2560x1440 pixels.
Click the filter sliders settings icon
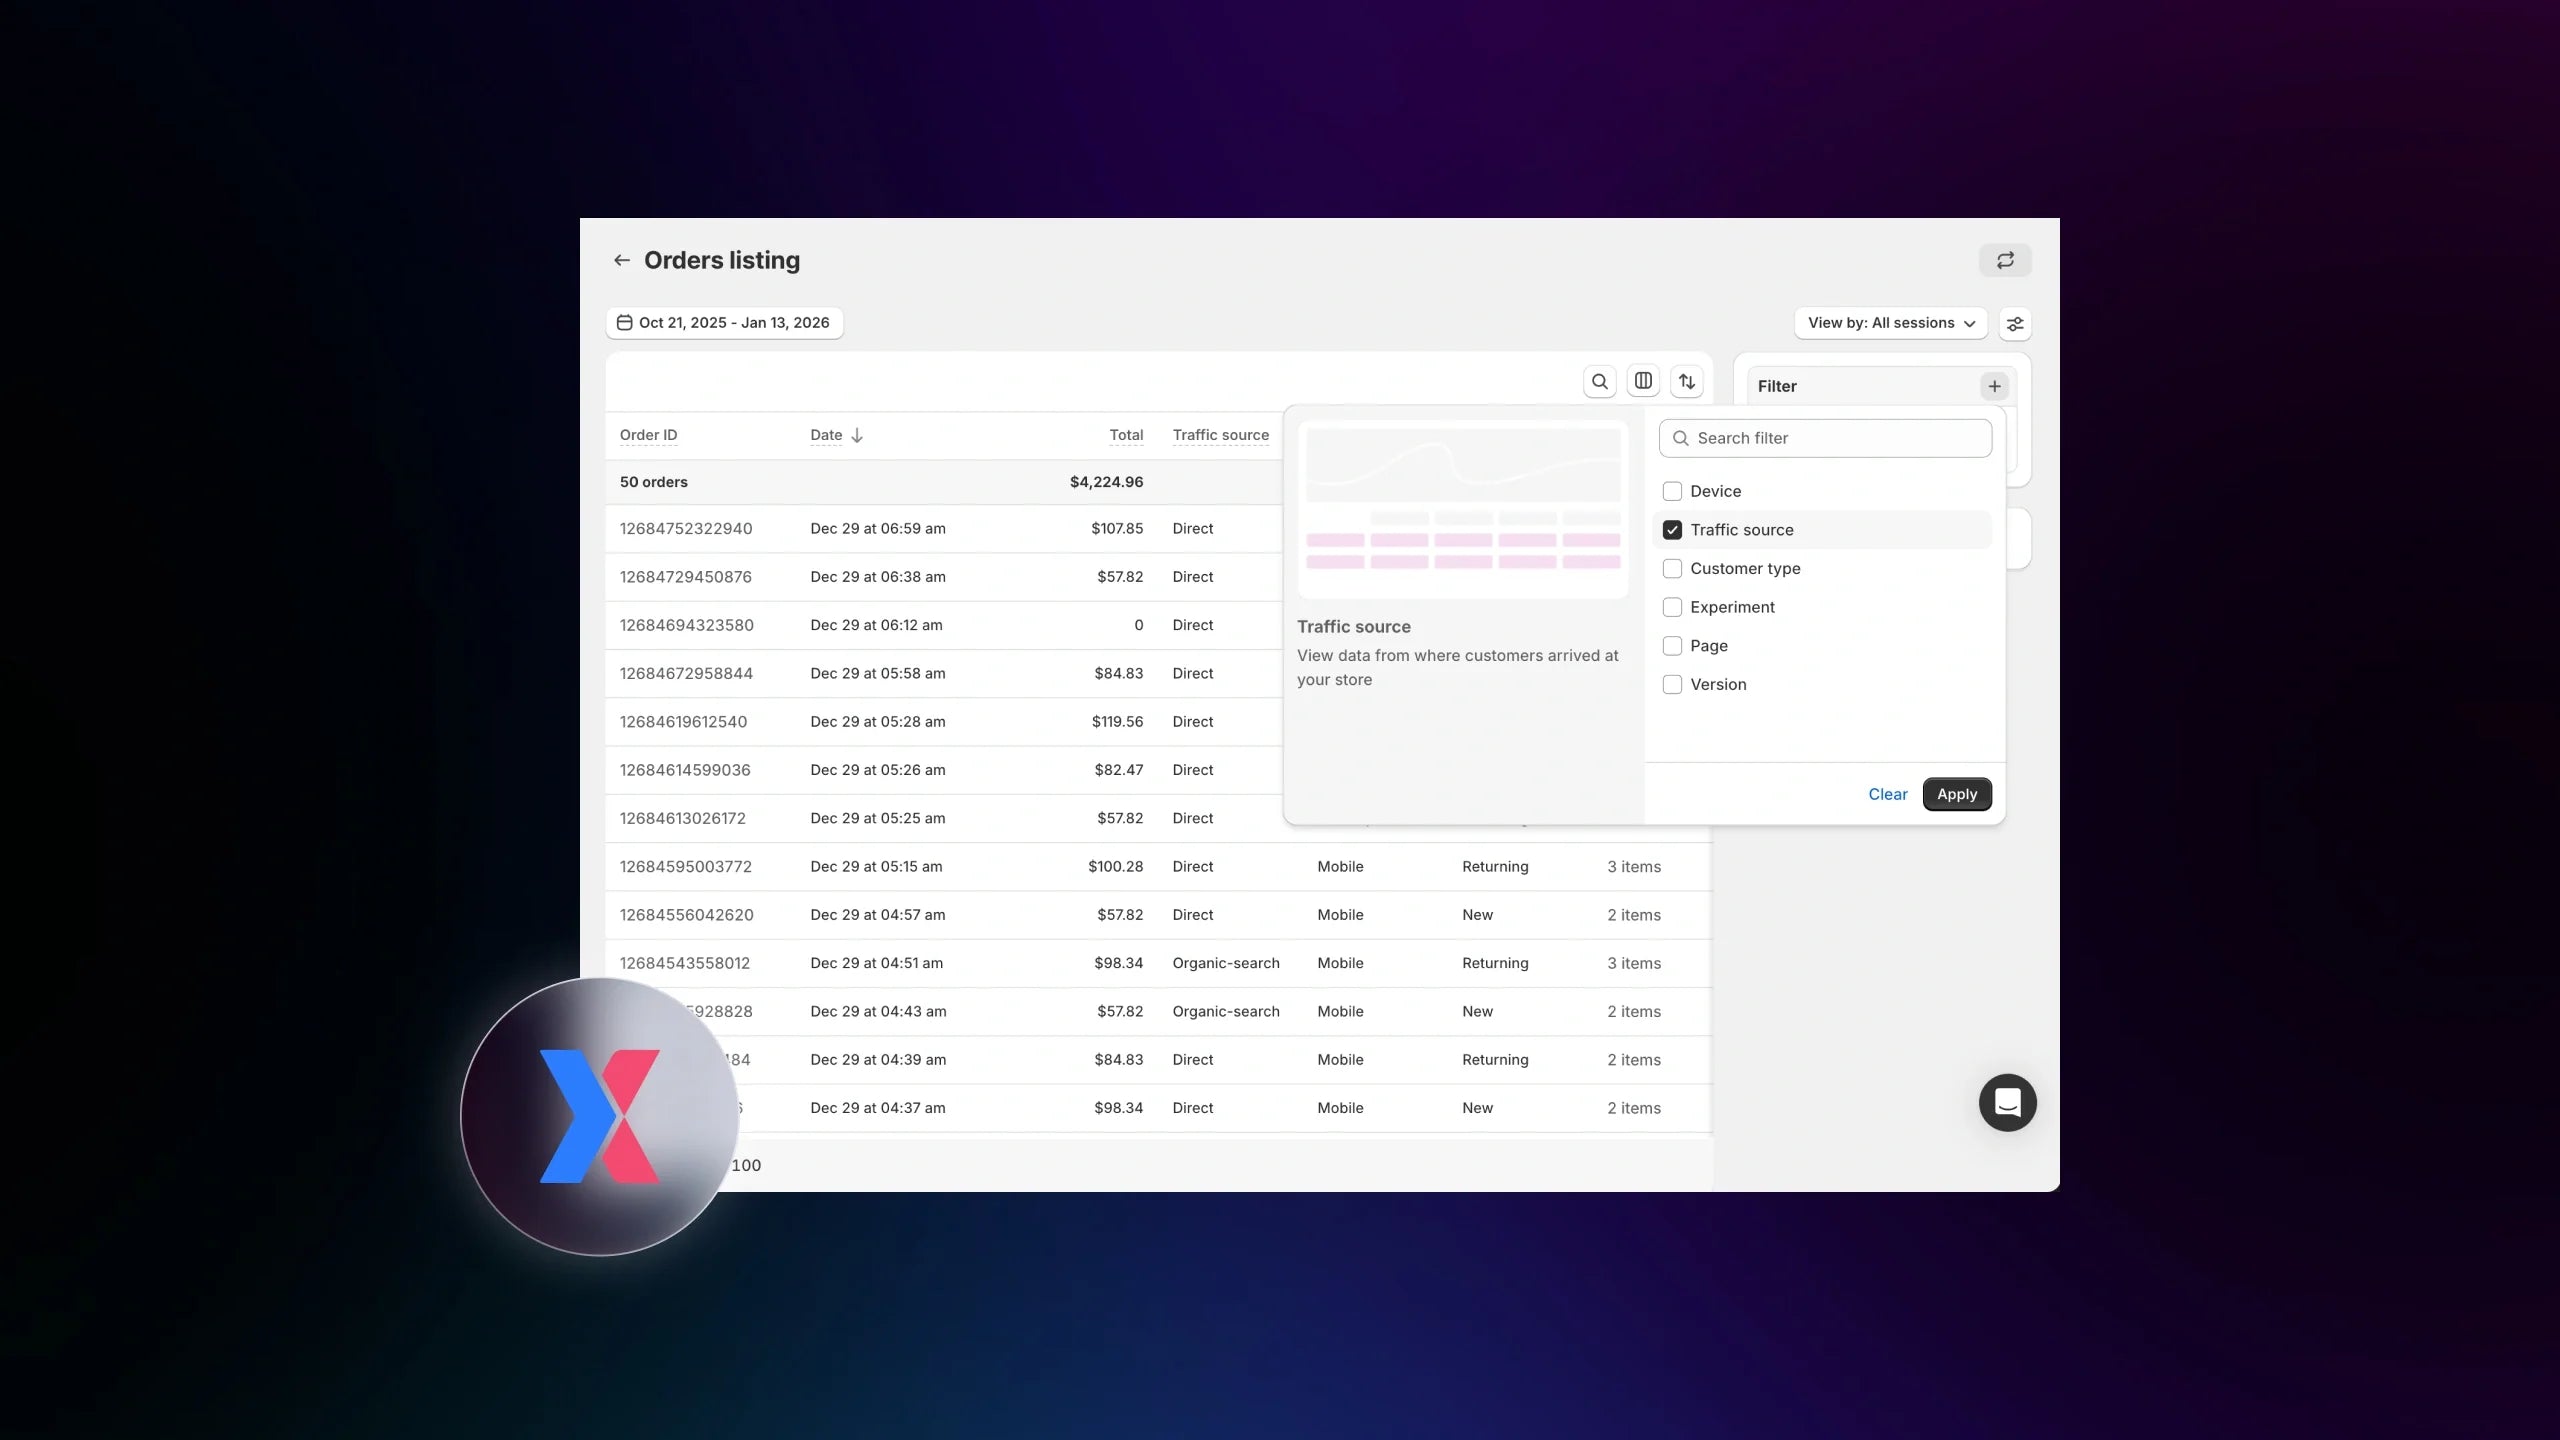[x=2015, y=324]
